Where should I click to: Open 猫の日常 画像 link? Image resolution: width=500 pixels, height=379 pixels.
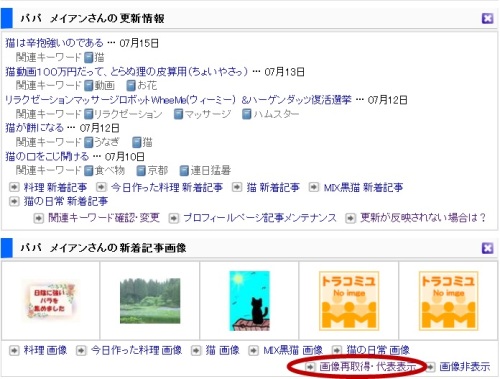pos(378,350)
